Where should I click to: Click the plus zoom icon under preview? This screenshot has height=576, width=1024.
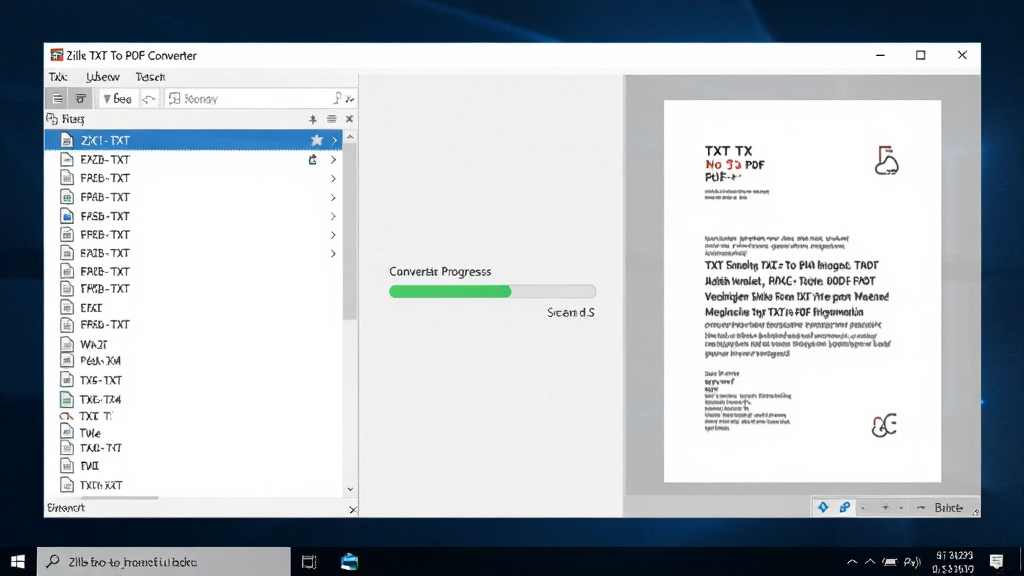point(886,507)
